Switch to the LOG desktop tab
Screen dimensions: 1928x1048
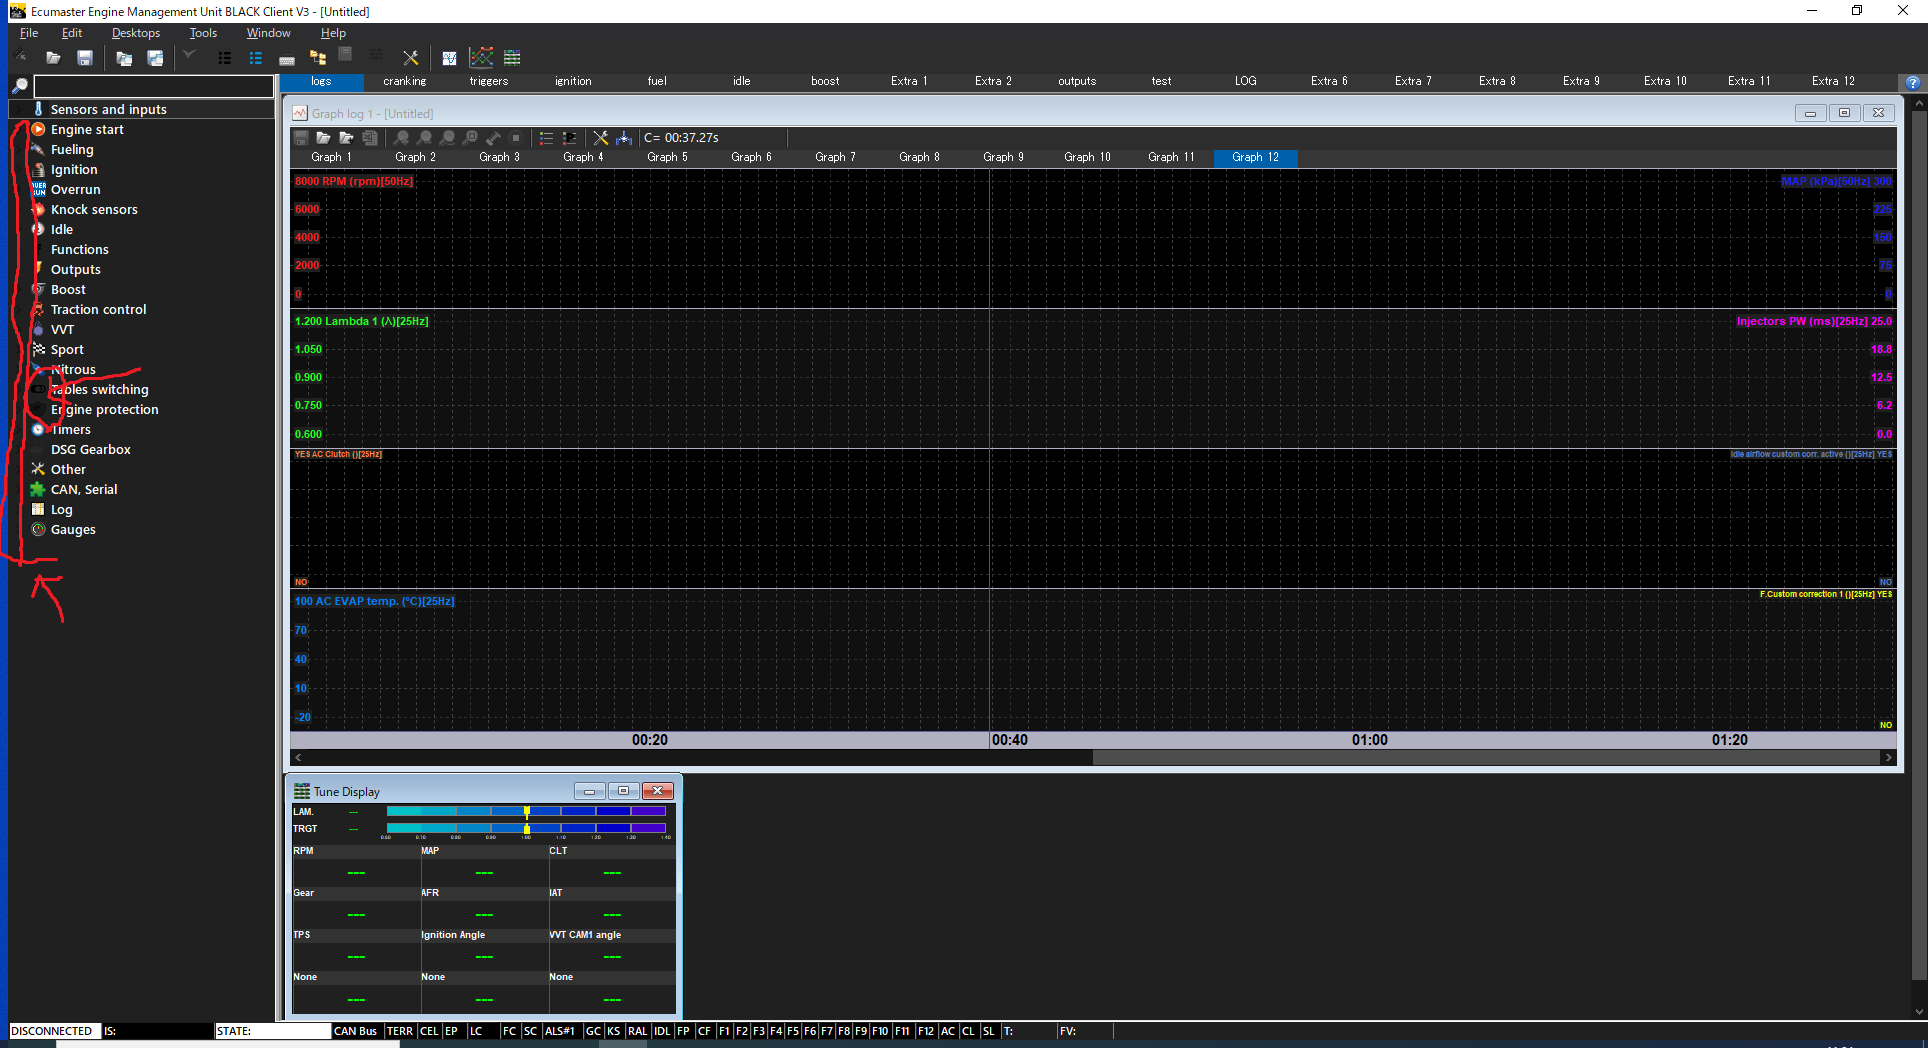click(x=1245, y=81)
